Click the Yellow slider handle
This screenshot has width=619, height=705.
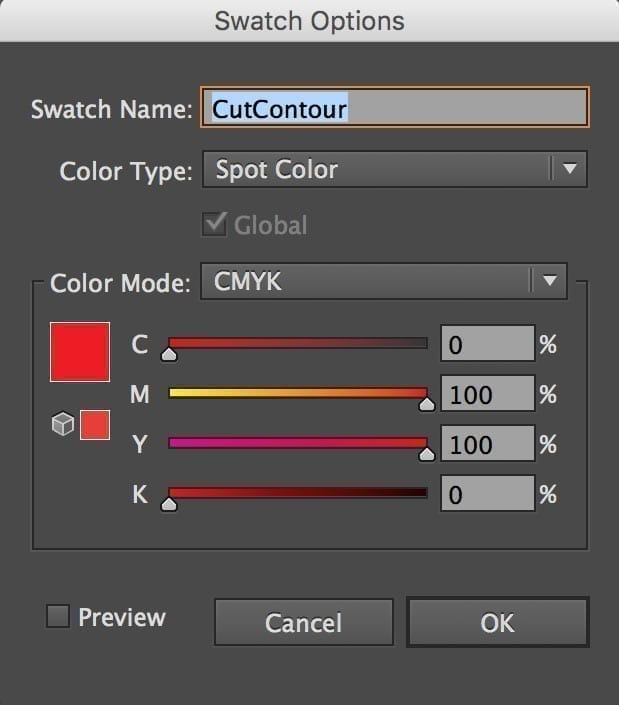tap(427, 453)
